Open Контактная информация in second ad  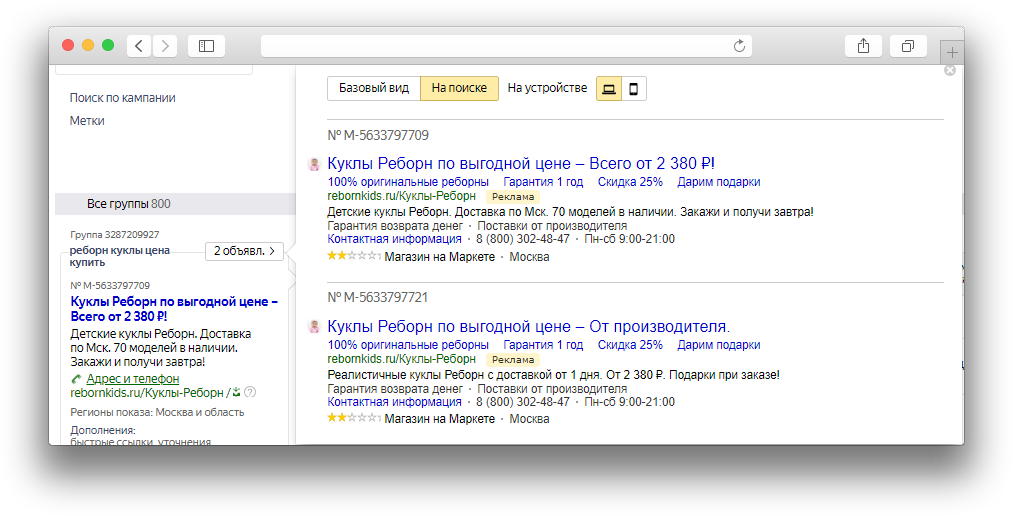[394, 402]
